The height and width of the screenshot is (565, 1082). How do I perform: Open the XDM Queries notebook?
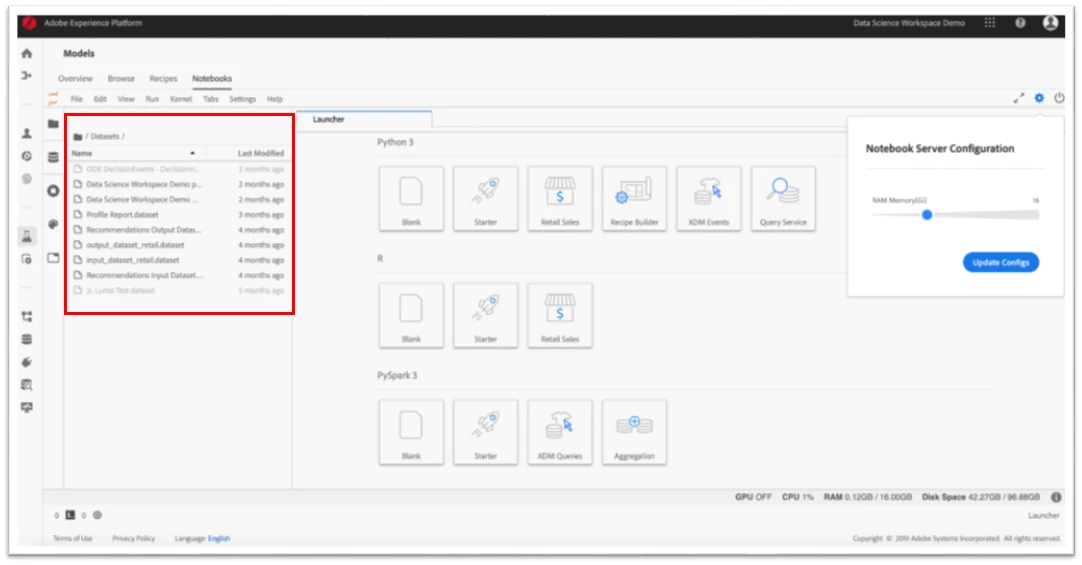point(560,433)
